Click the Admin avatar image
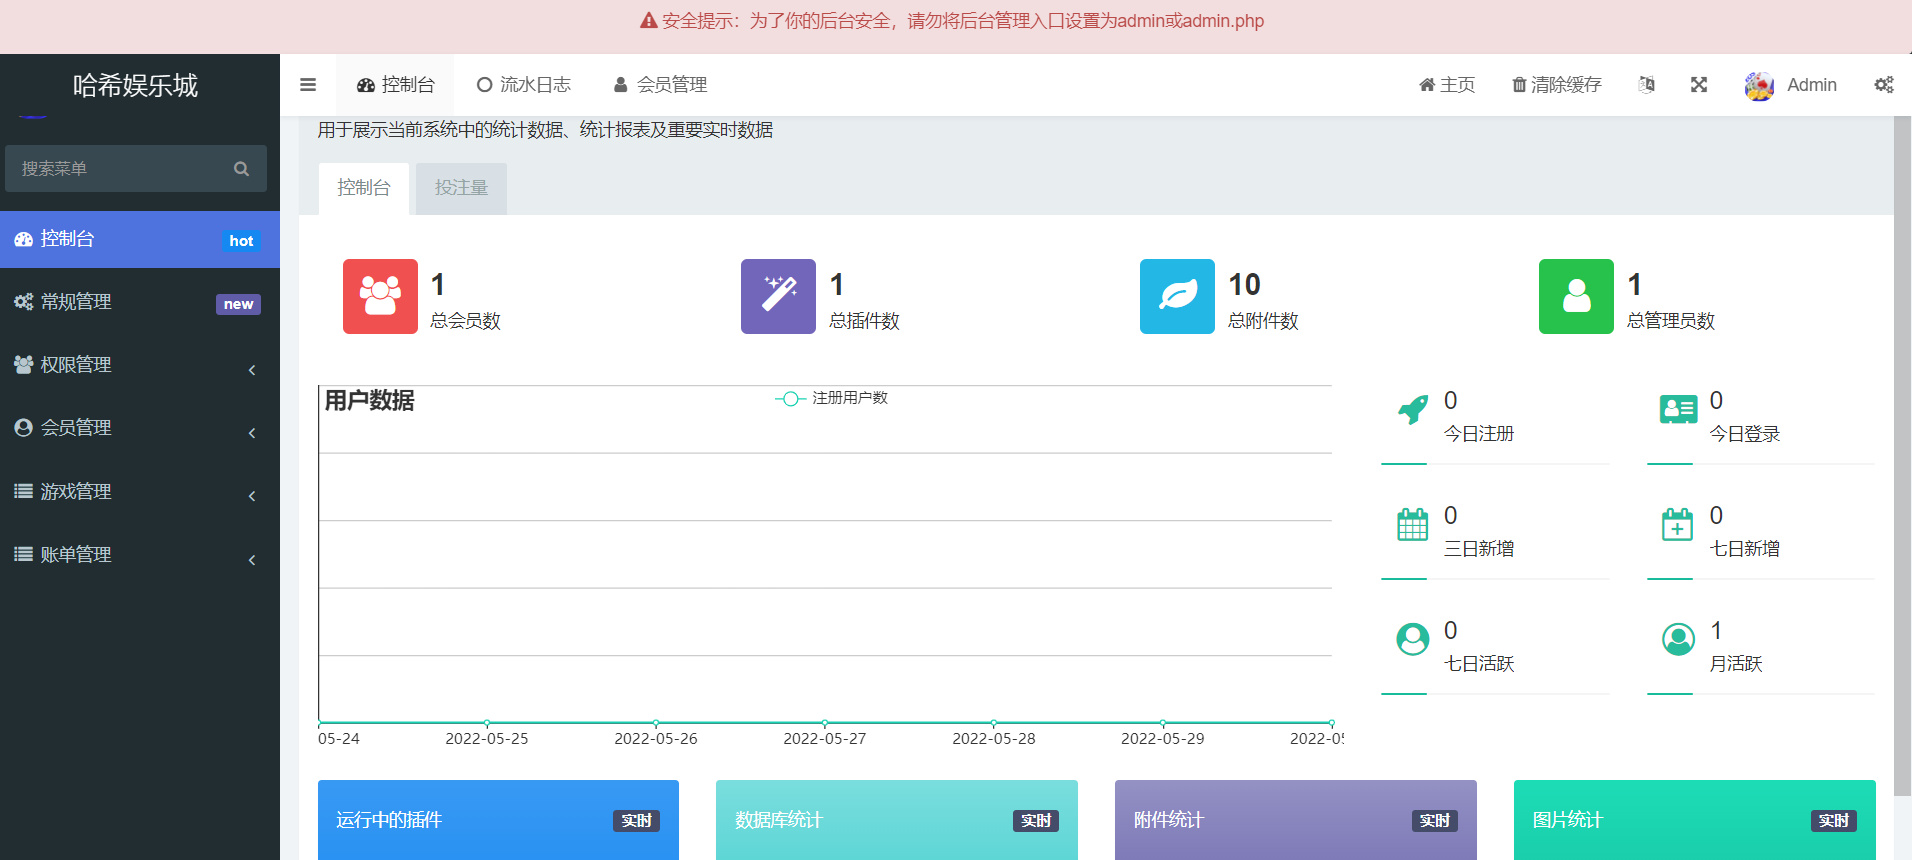 [x=1759, y=86]
